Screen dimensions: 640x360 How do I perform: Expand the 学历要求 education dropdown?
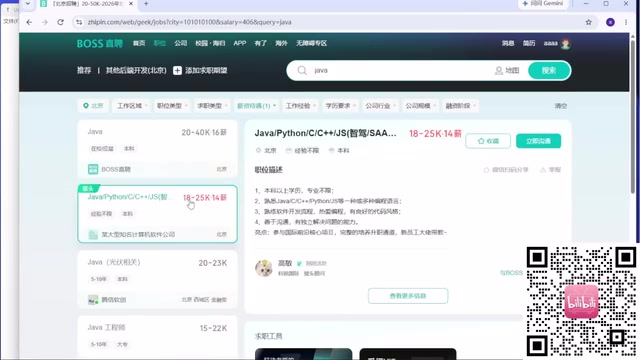point(340,106)
